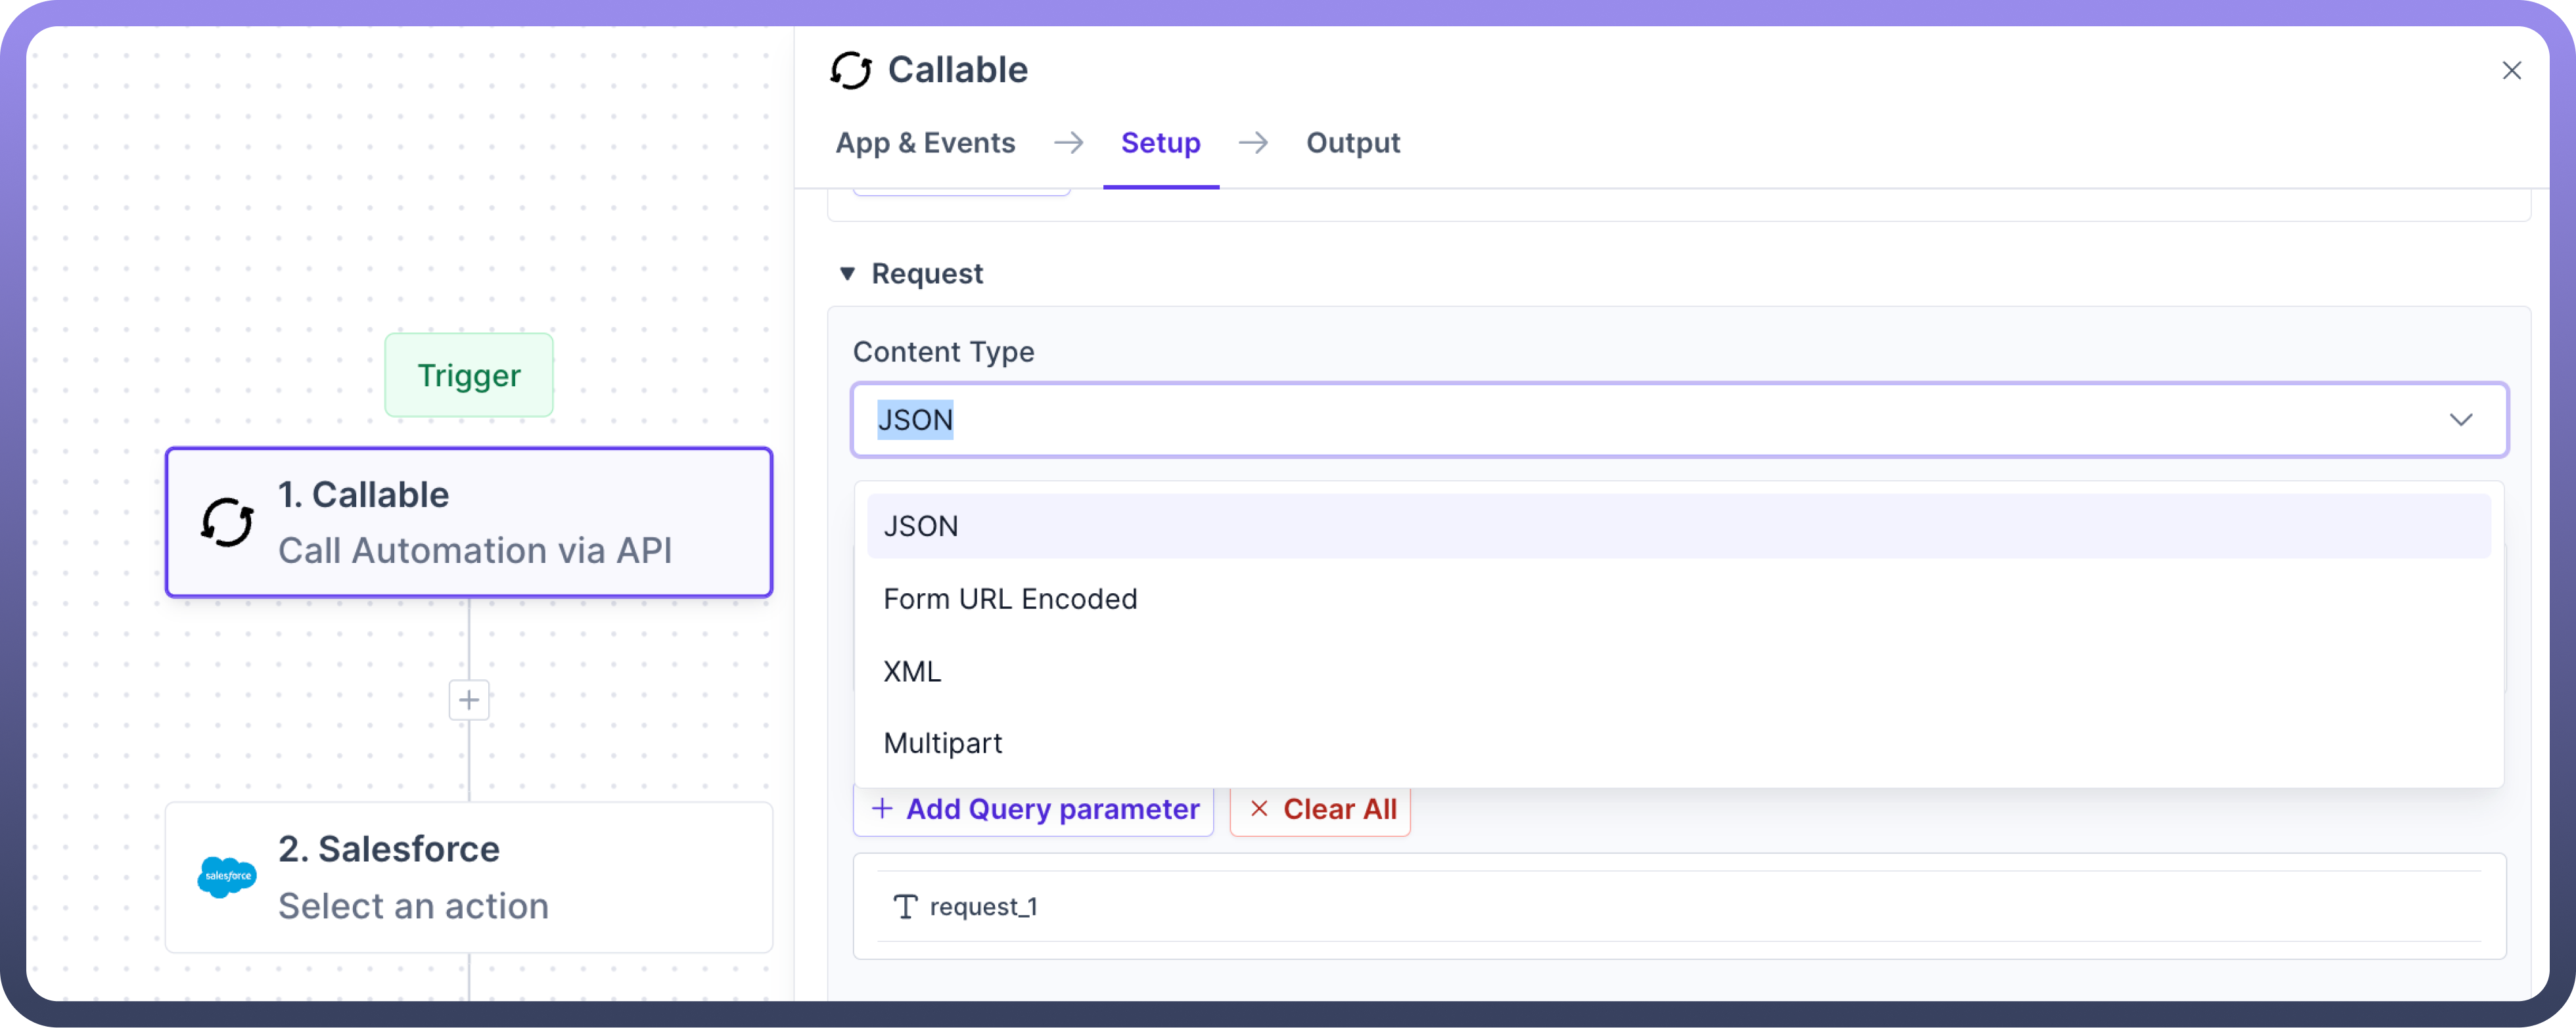Select the 2. Salesforce step card
The image size is (2576, 1028).
469,876
